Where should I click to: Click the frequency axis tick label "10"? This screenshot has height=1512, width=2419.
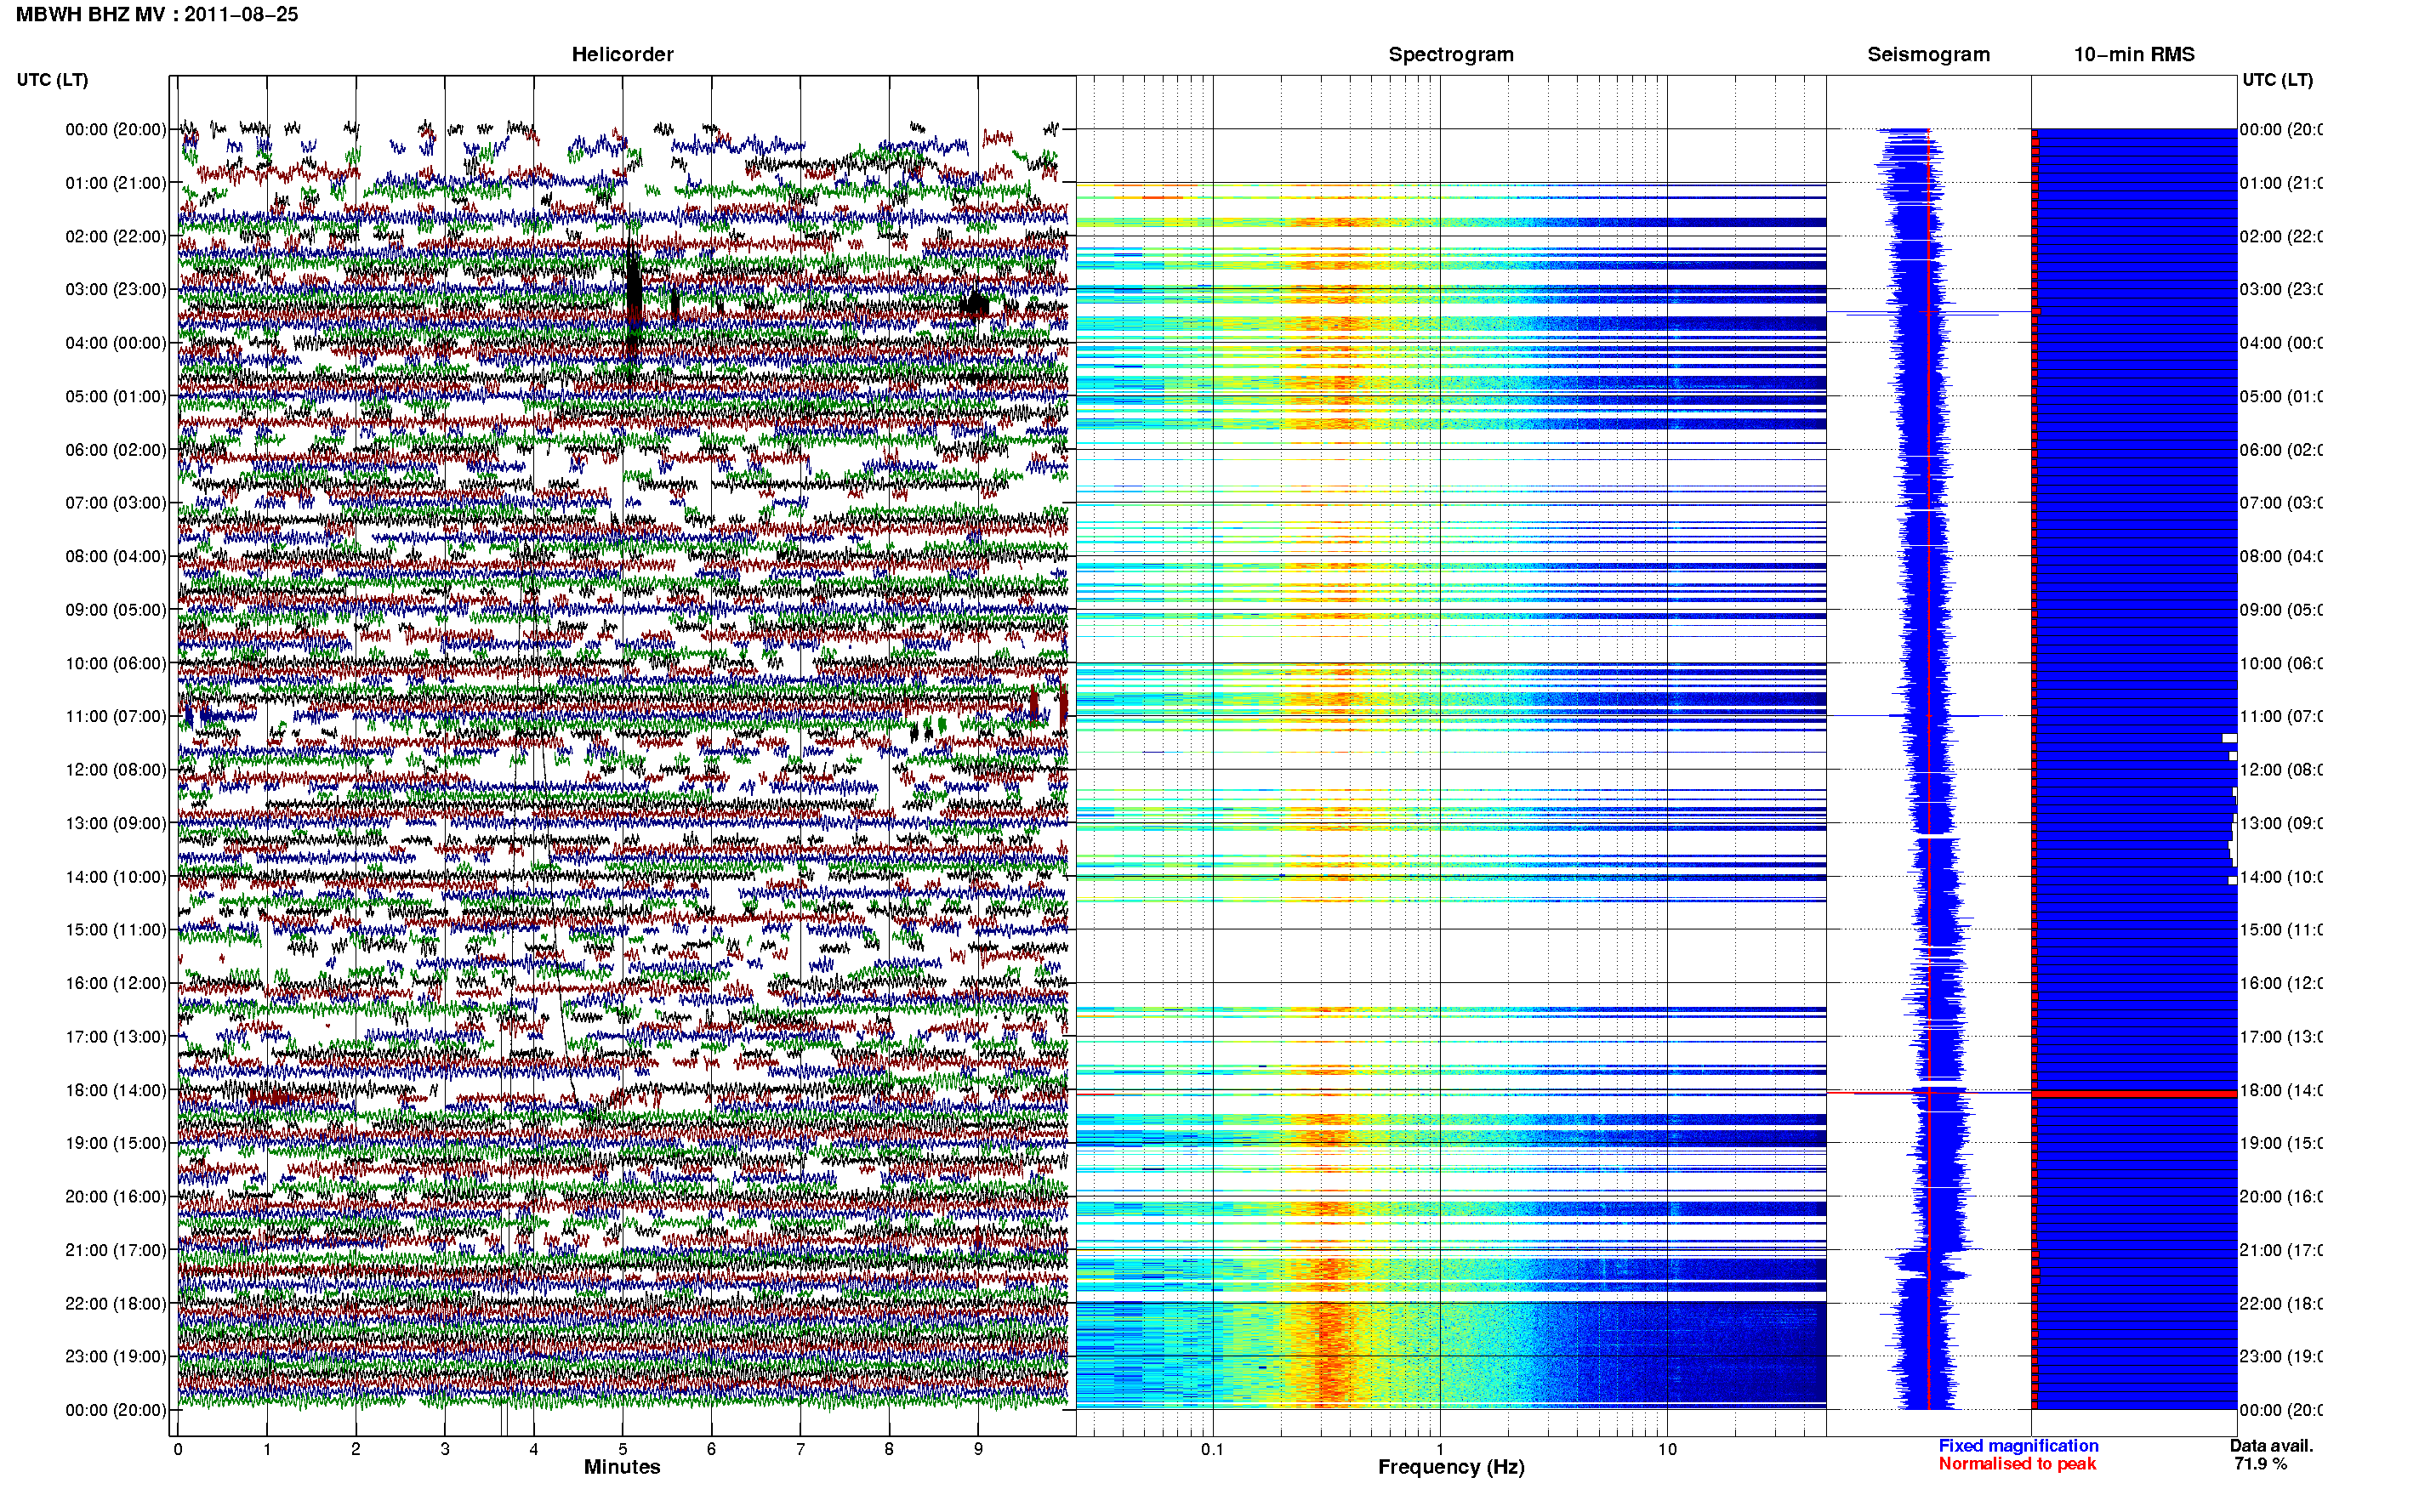coord(1667,1449)
